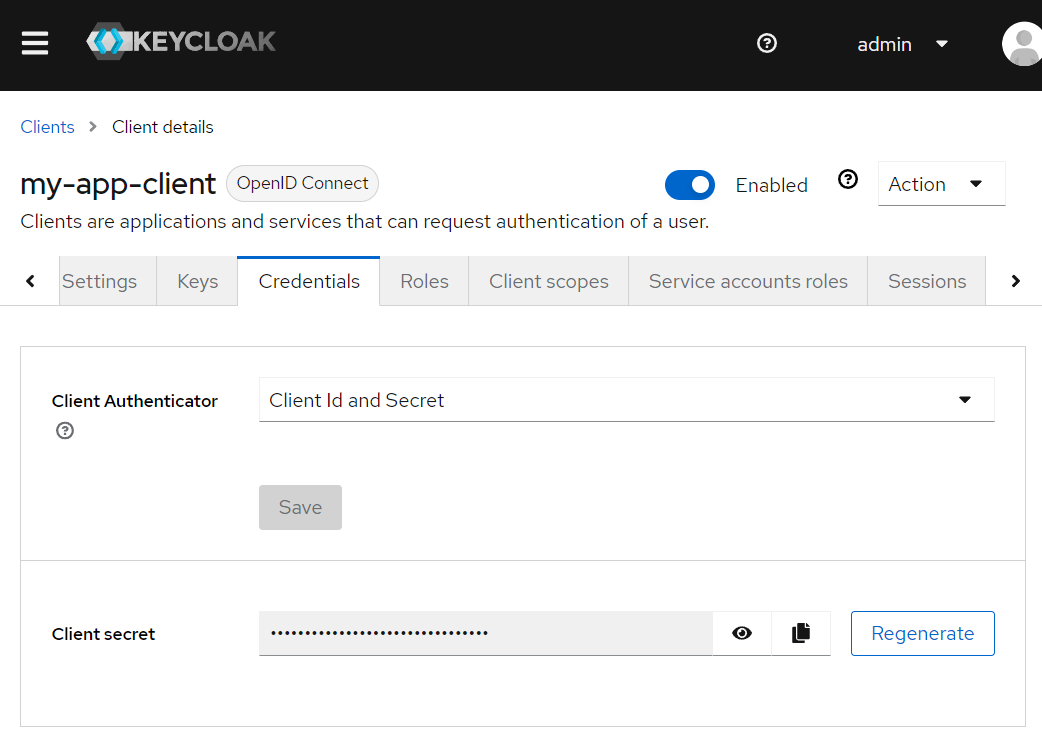Switch to the Roles tab
This screenshot has height=742, width=1042.
click(423, 281)
